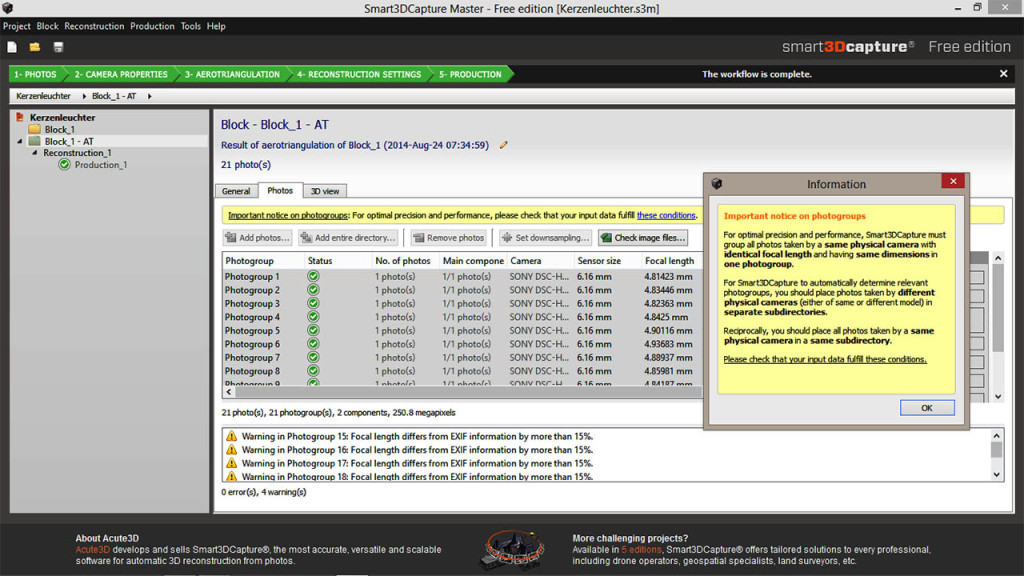Click the warning icon for Photogroup 17
The height and width of the screenshot is (576, 1024).
coord(231,463)
